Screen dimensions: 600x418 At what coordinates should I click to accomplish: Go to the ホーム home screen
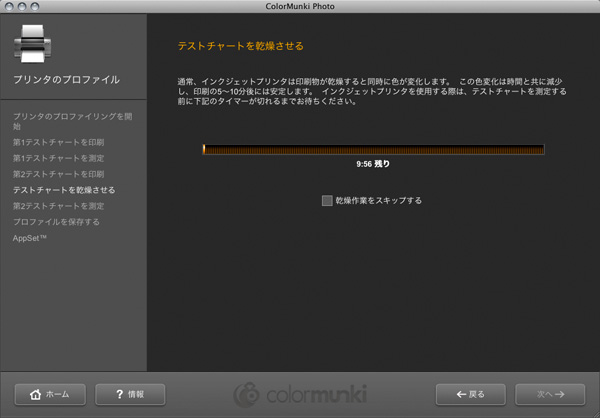[50, 394]
